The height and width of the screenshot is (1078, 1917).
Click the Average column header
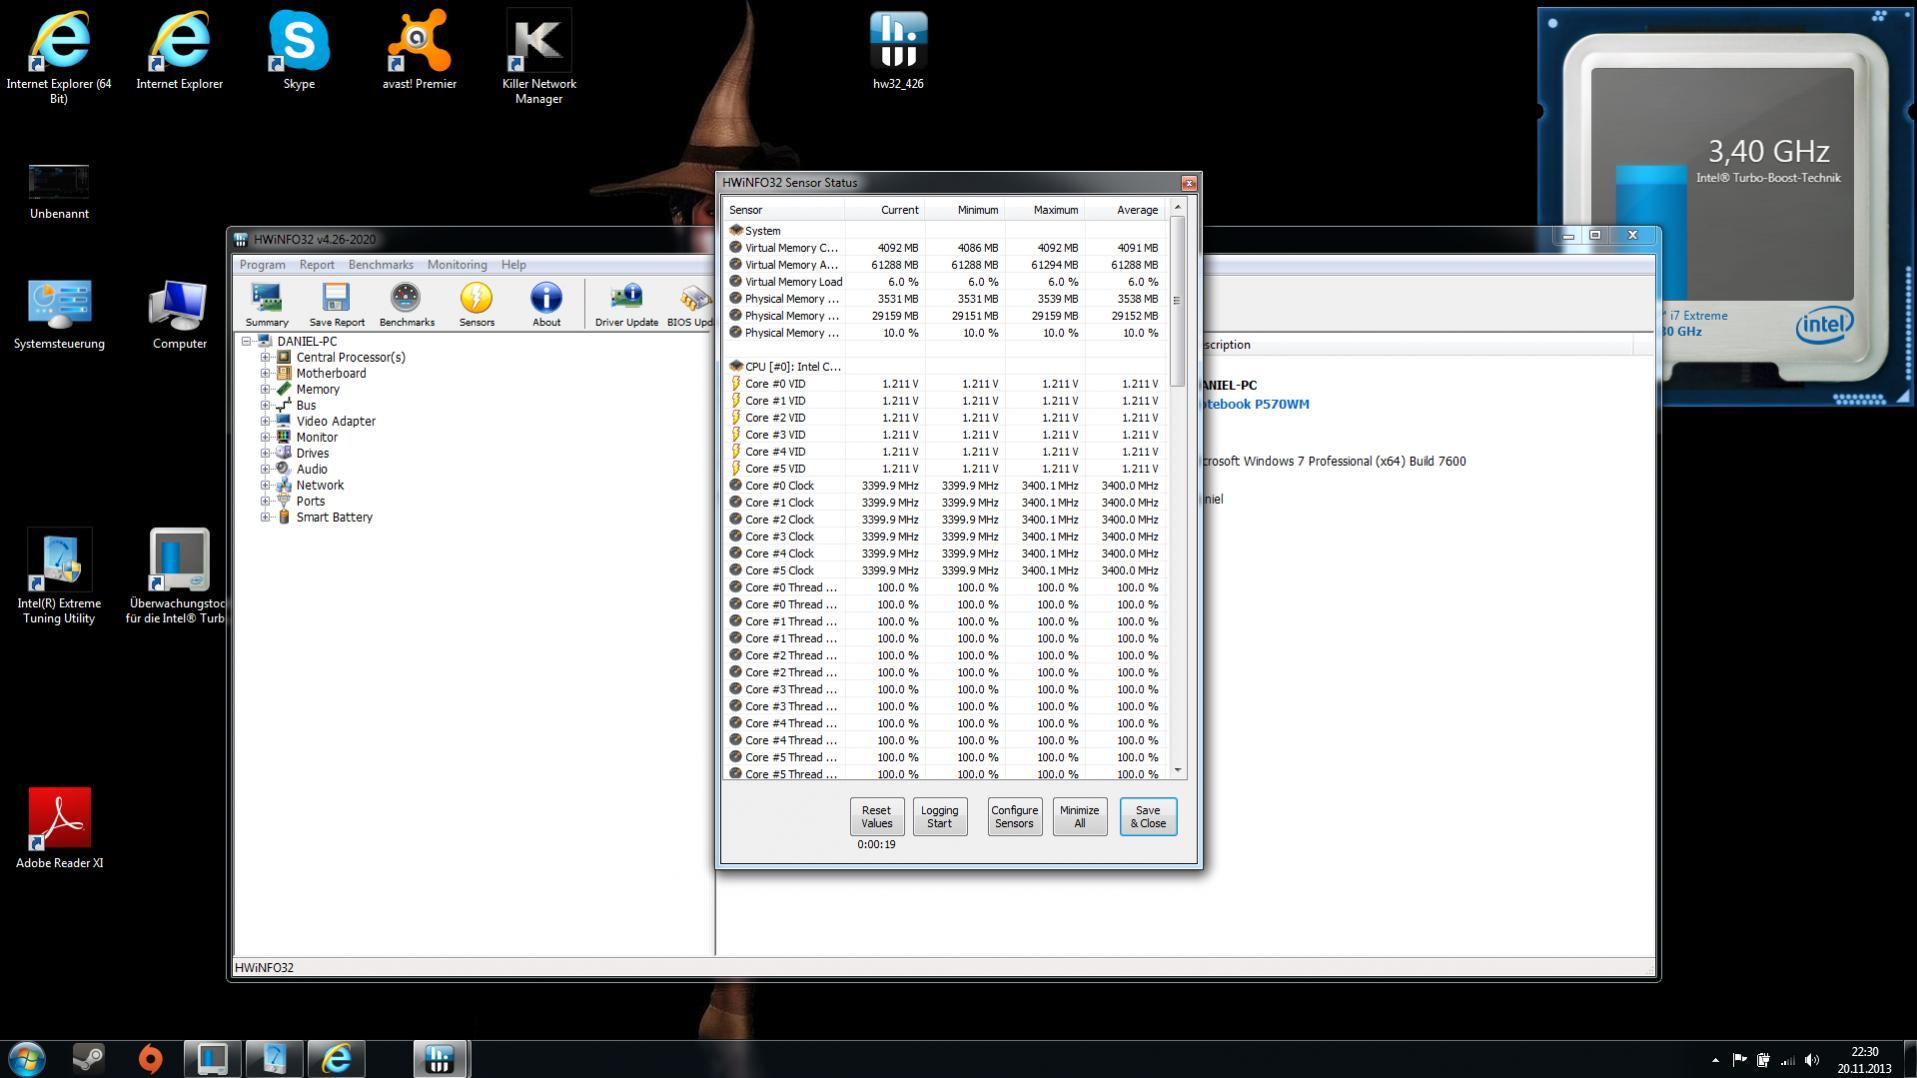pos(1125,210)
